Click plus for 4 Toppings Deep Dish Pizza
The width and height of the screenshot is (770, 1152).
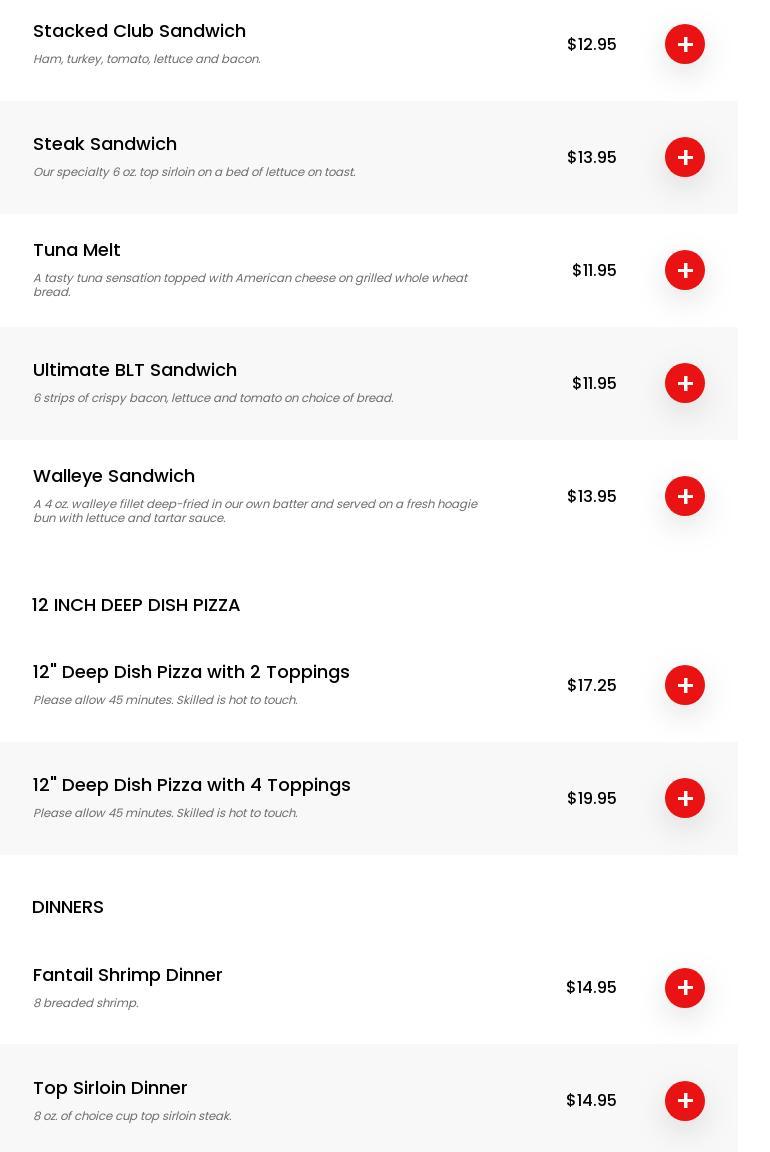pos(685,798)
